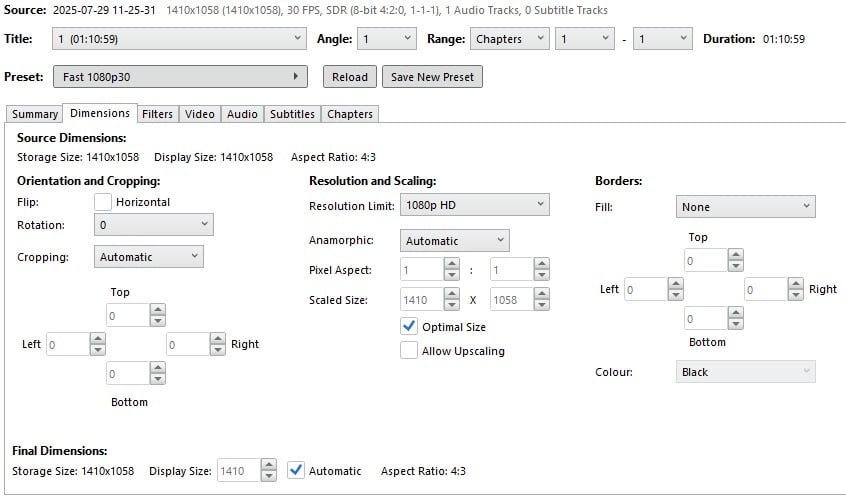Increase the Pixel Aspect first value
Screen dimensions: 846x497
pos(452,263)
